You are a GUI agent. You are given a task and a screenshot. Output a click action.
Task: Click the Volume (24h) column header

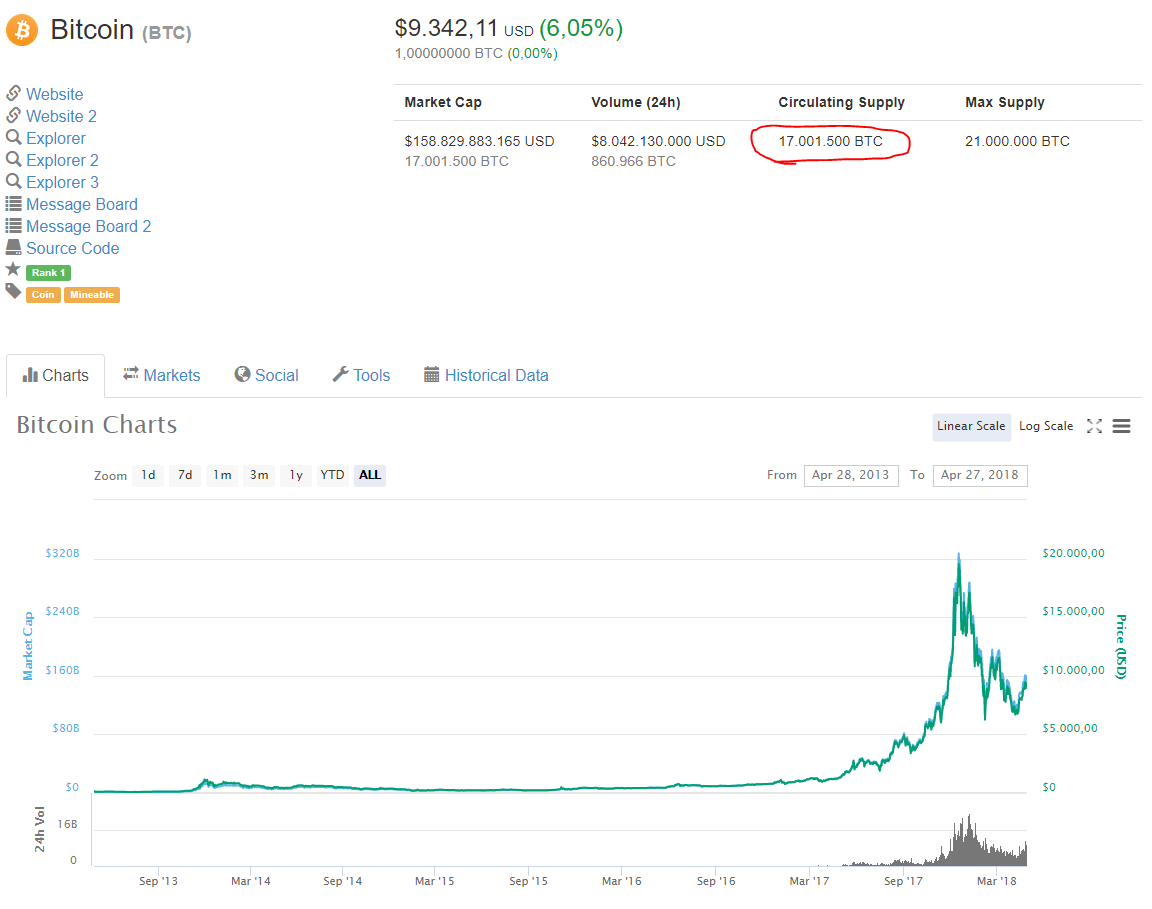pyautogui.click(x=636, y=102)
